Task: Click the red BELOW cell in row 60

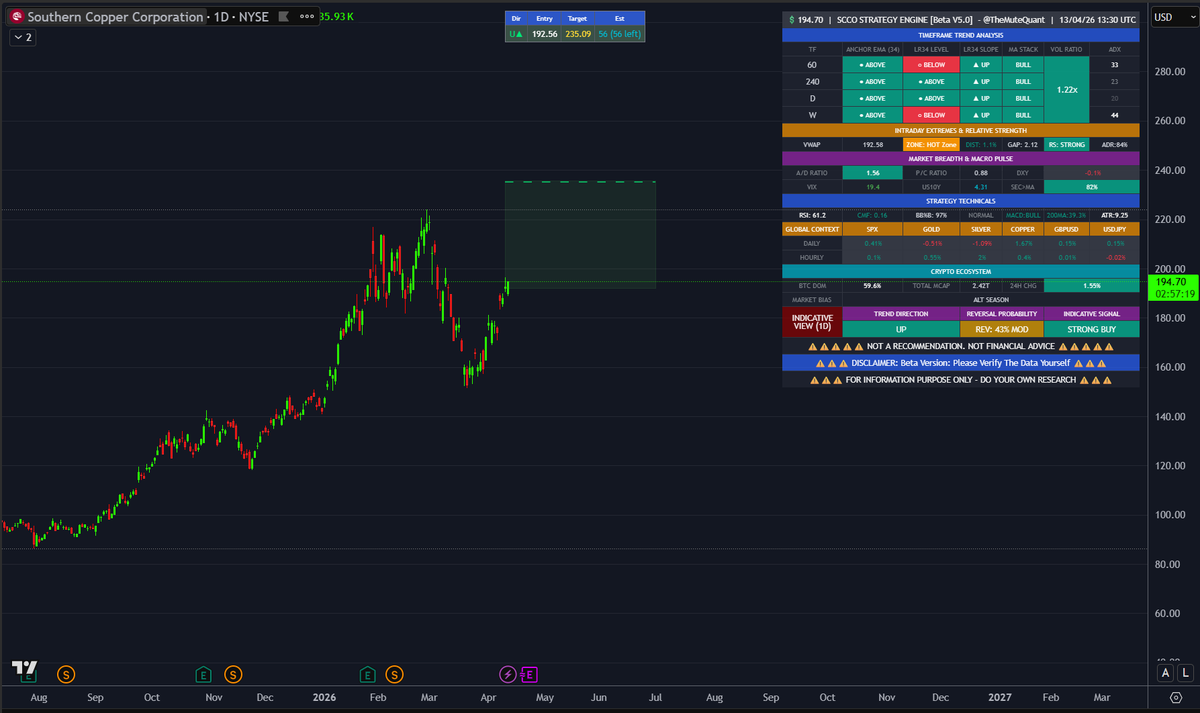Action: pyautogui.click(x=932, y=65)
